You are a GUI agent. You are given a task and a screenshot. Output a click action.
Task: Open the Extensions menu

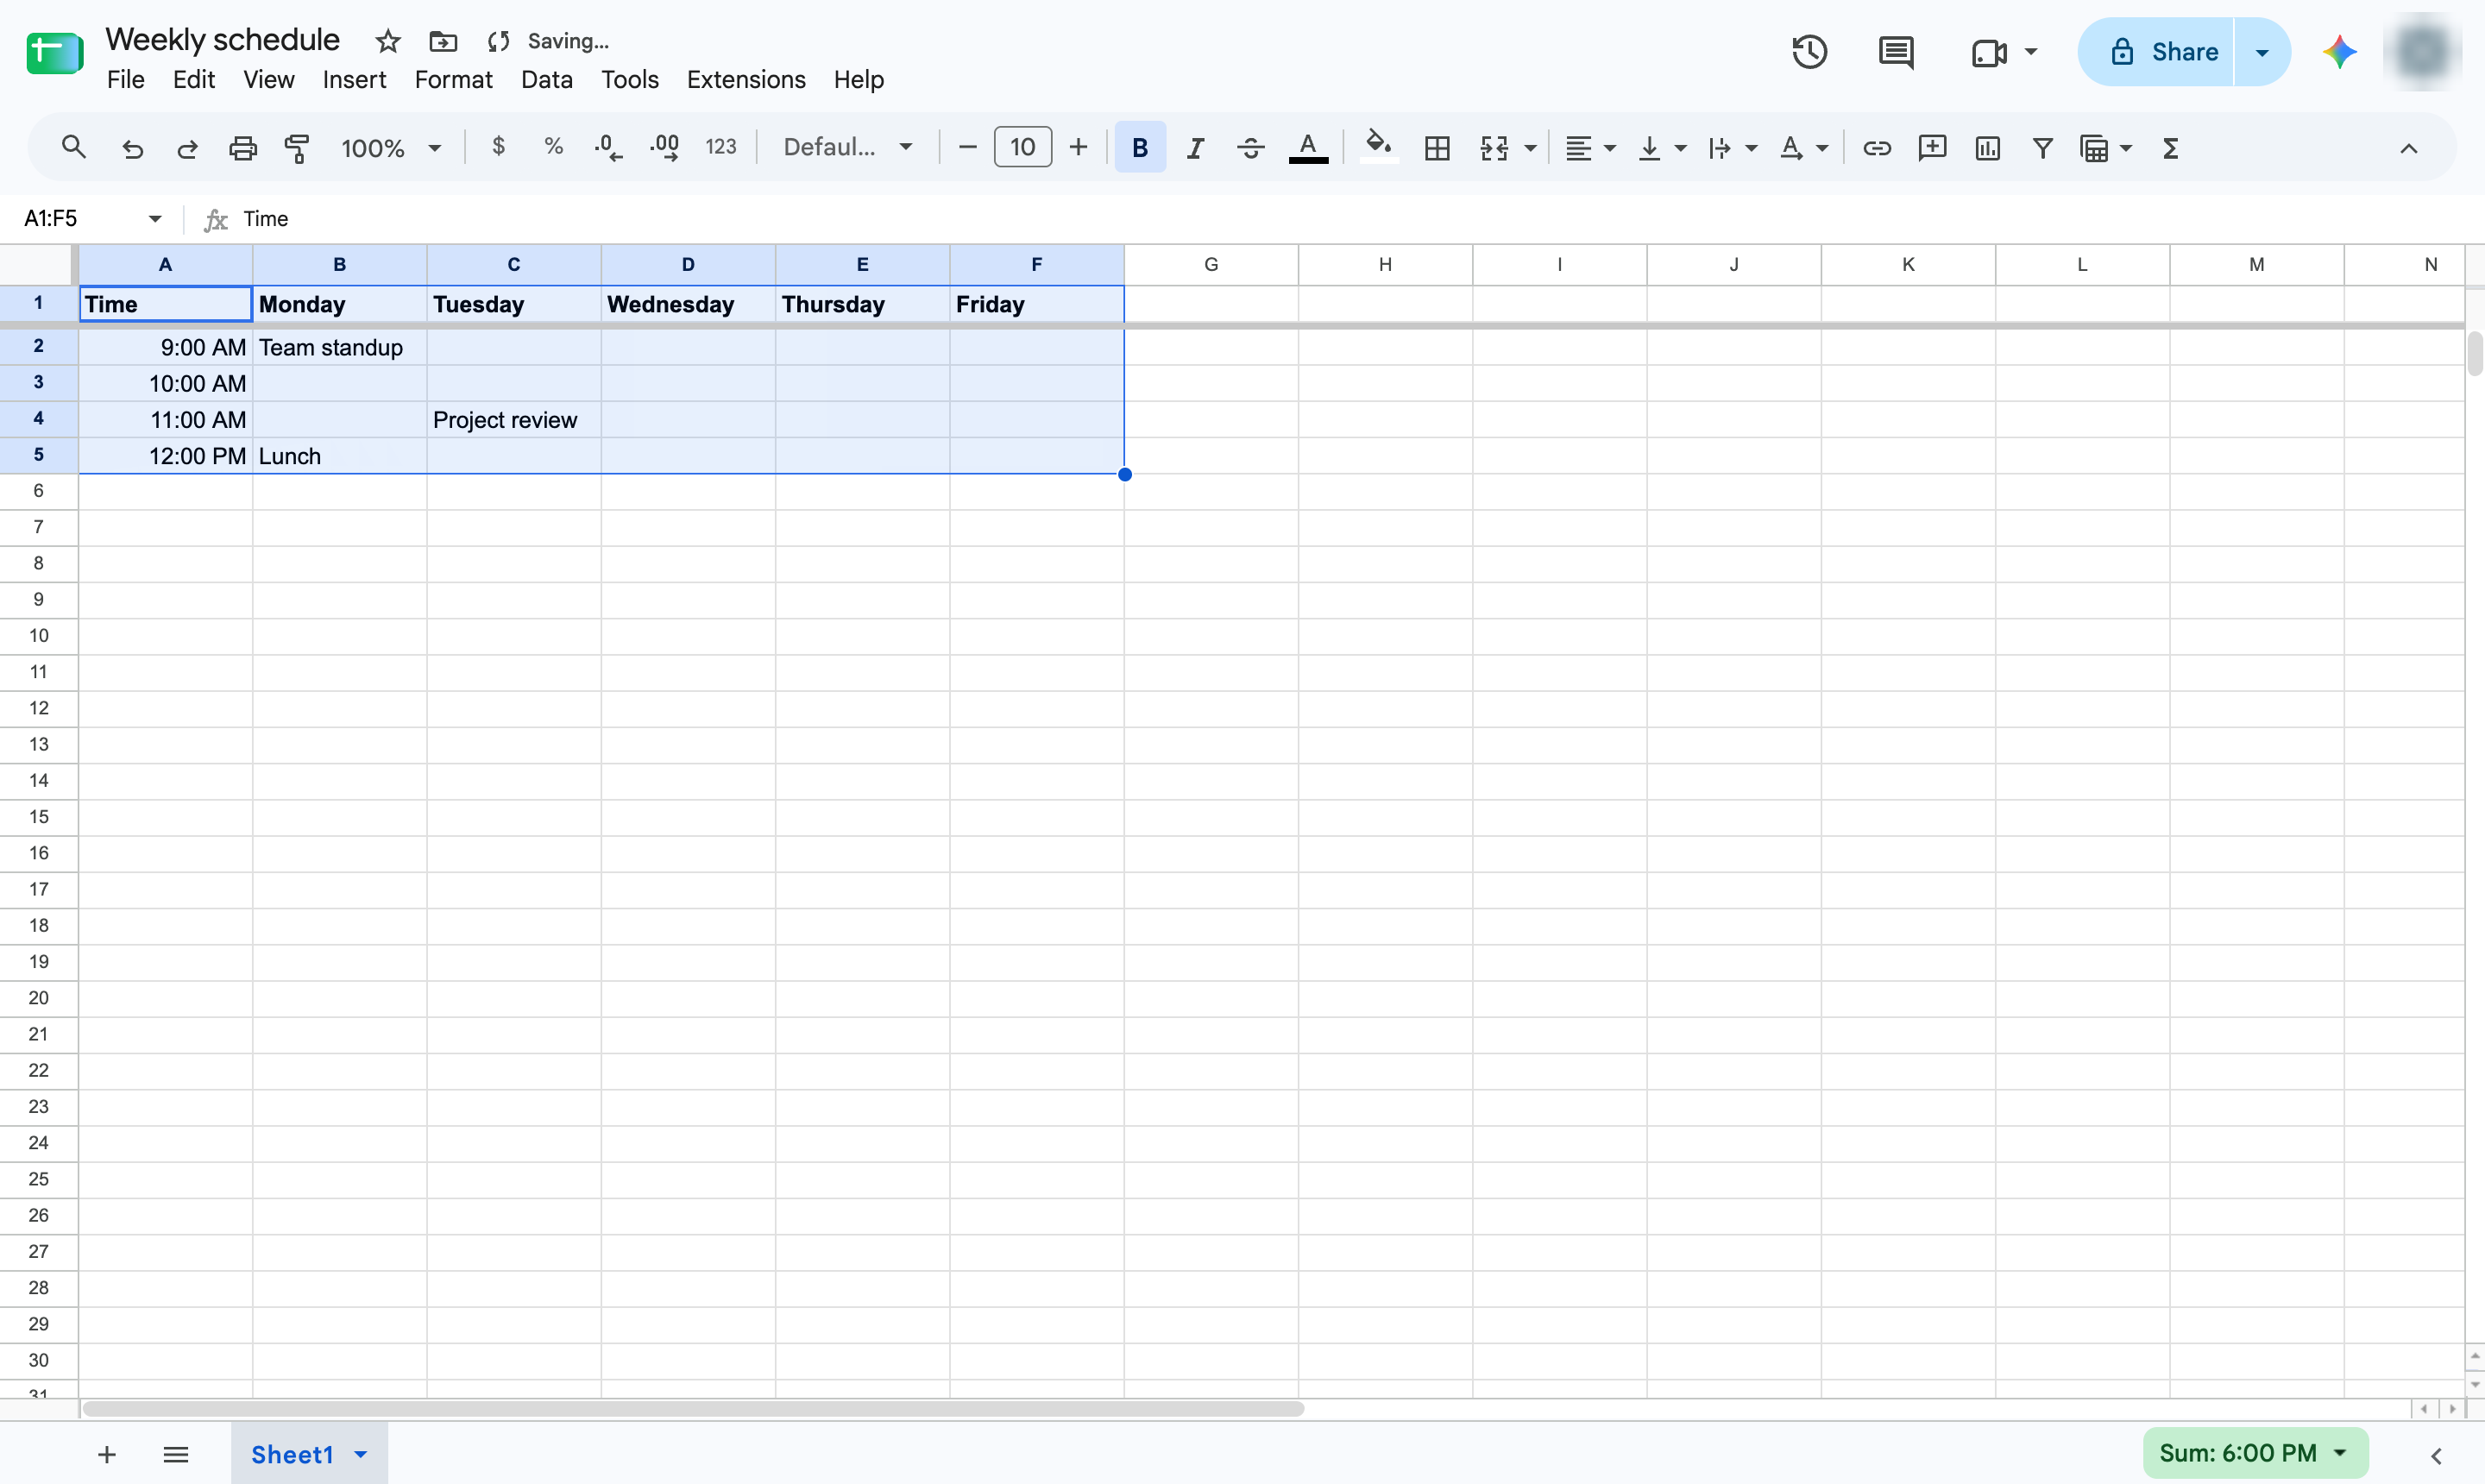(x=745, y=79)
